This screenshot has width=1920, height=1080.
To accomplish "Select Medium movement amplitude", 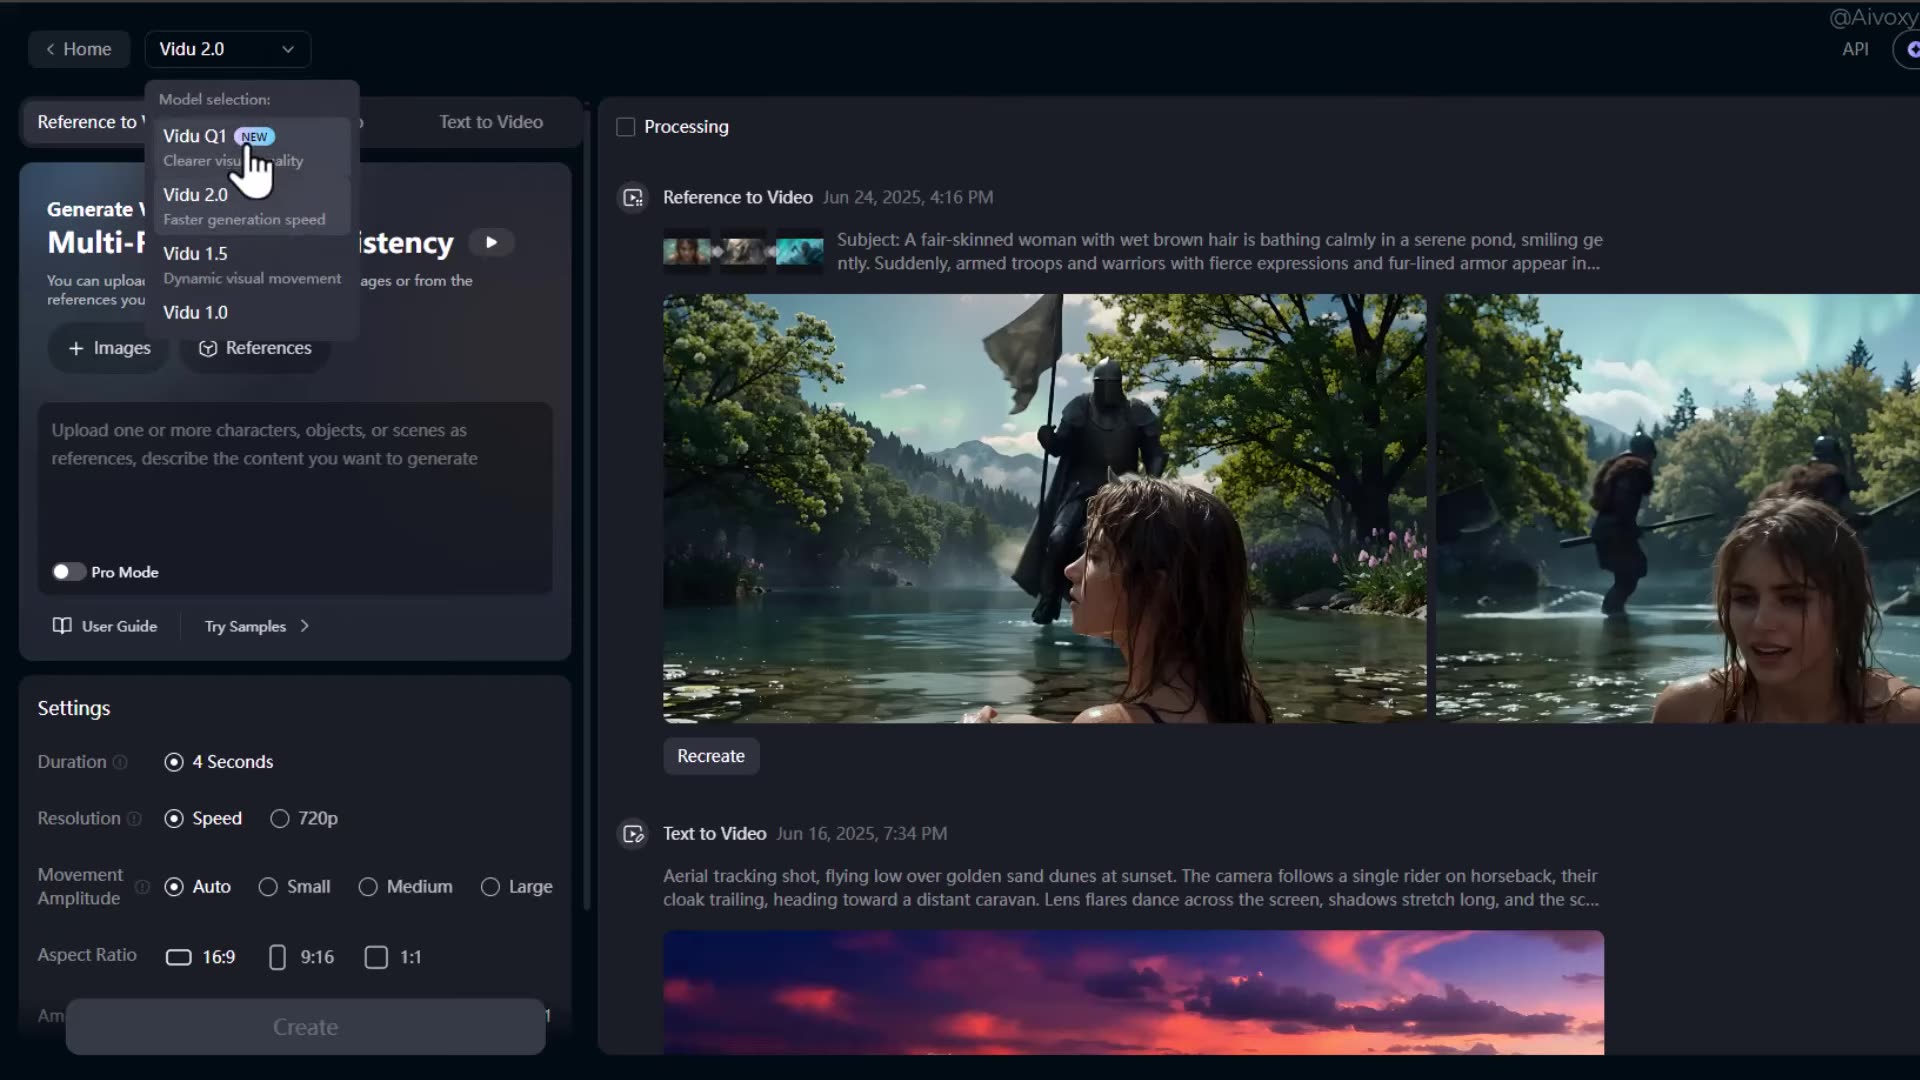I will [x=368, y=887].
